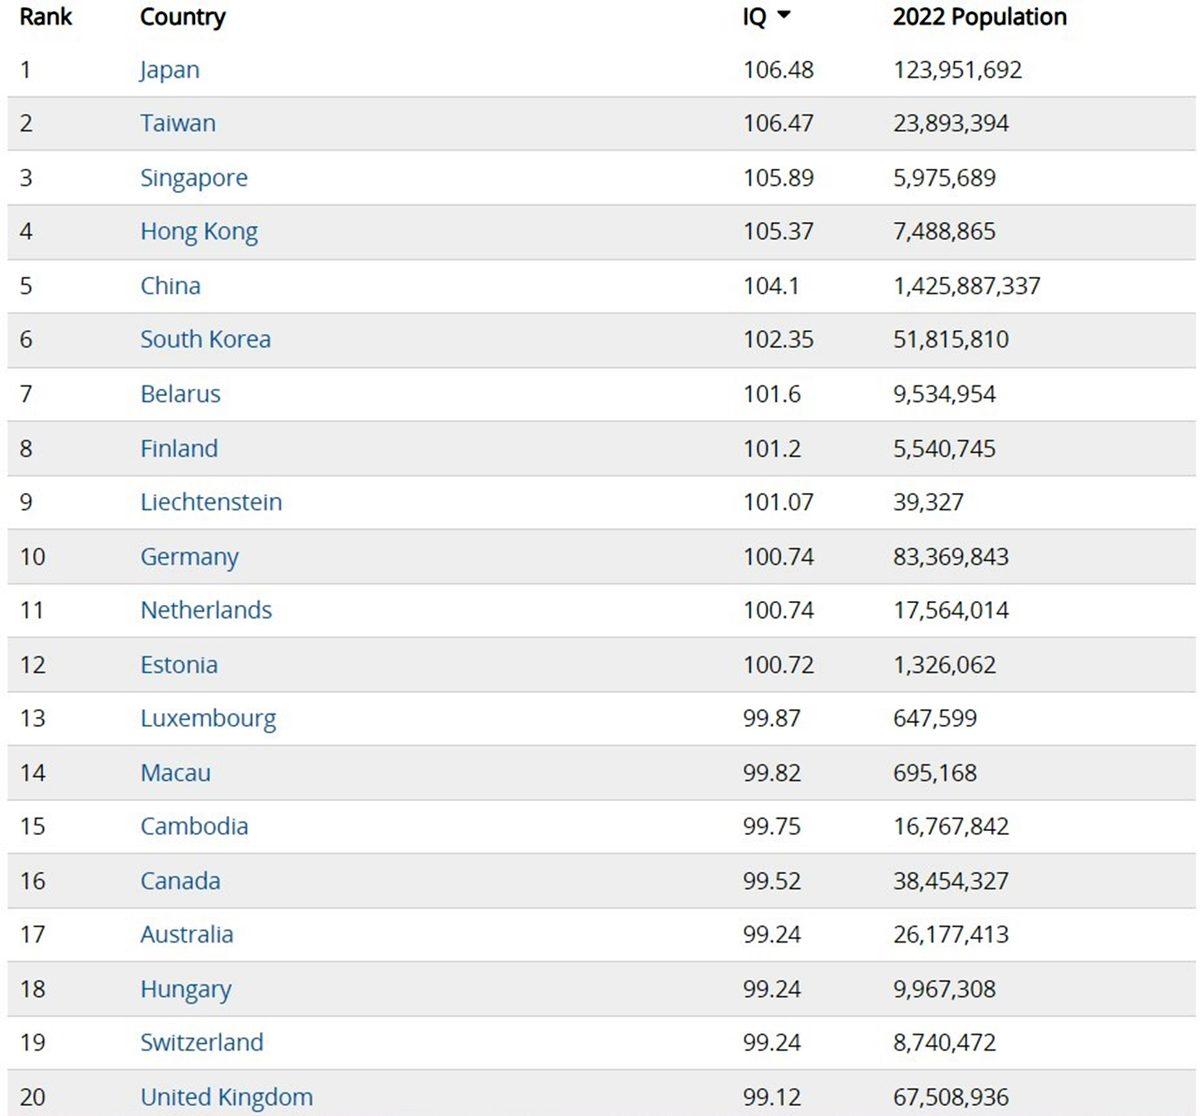Click the Rank column header

click(x=45, y=17)
